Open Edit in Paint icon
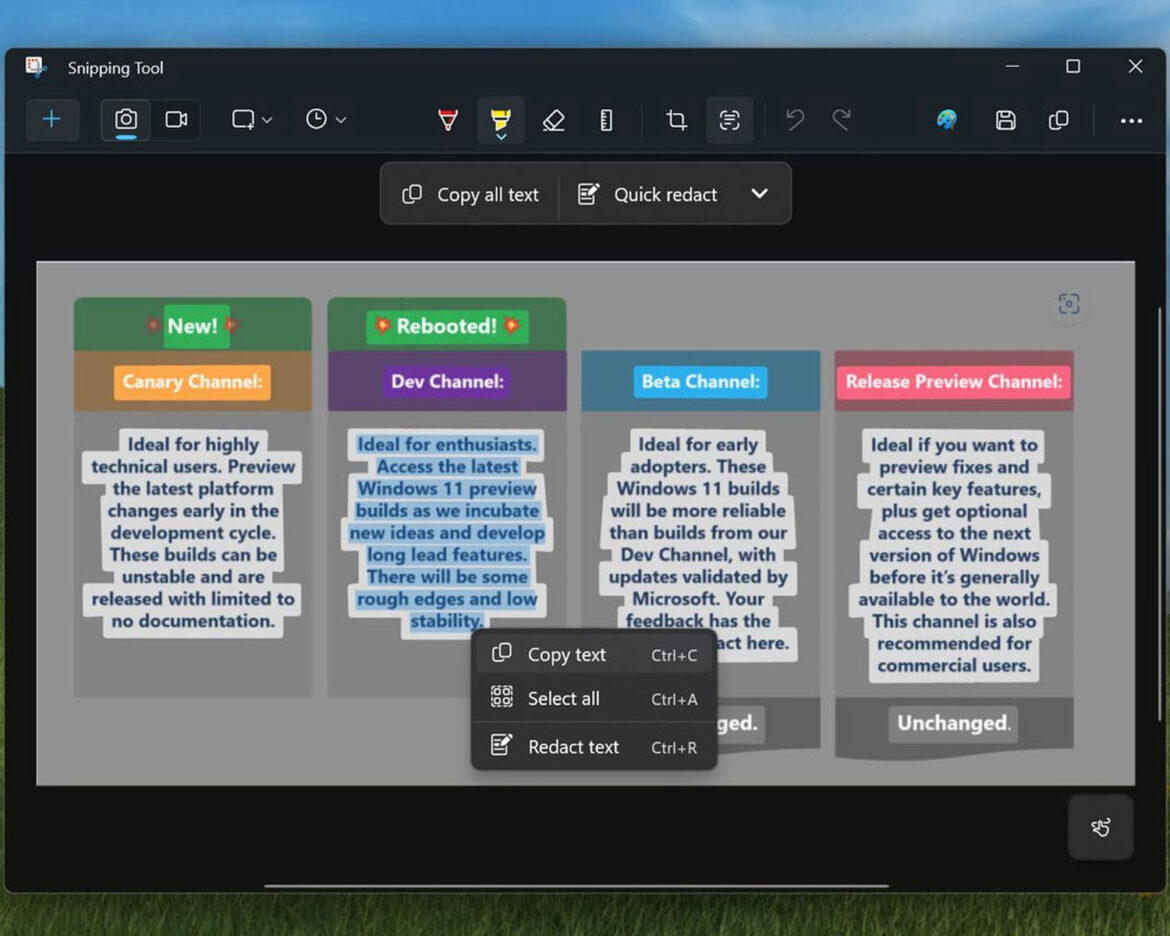This screenshot has width=1170, height=936. 947,120
